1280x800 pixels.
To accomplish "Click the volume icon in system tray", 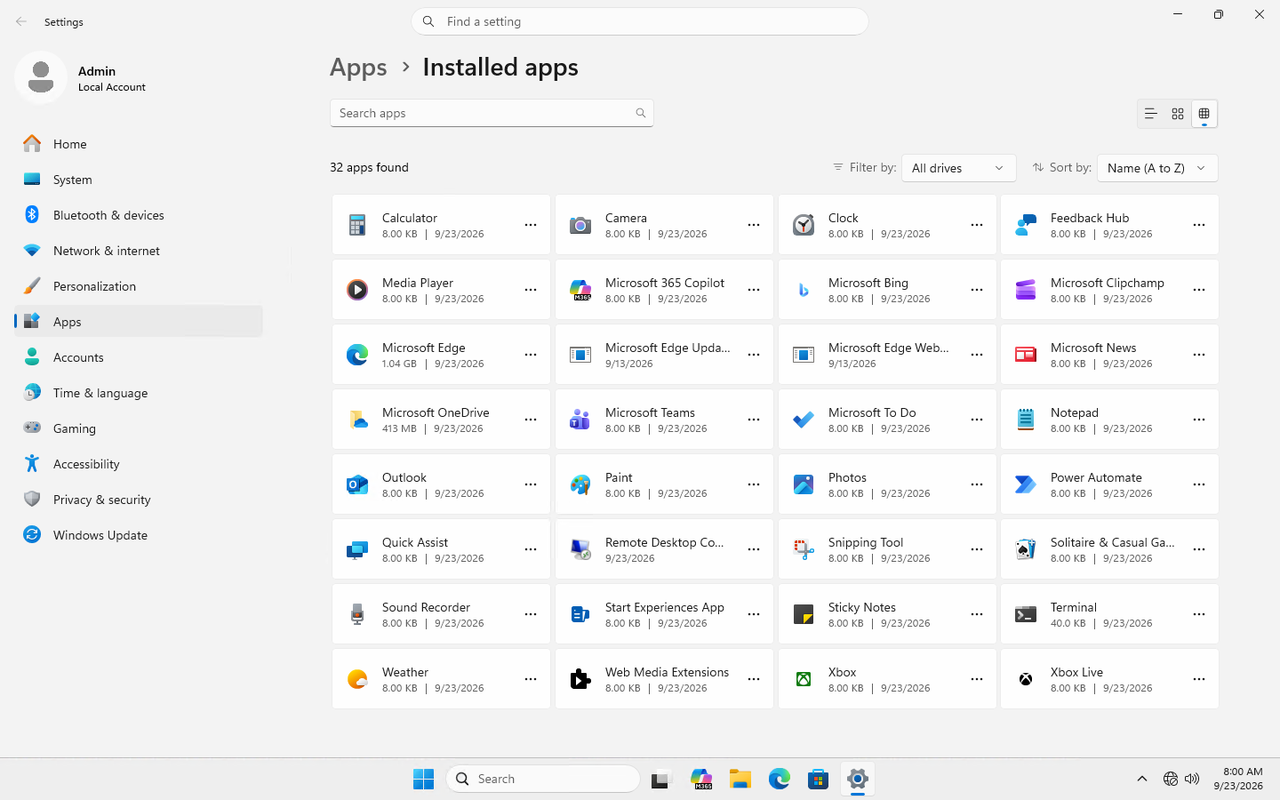I will (1192, 779).
